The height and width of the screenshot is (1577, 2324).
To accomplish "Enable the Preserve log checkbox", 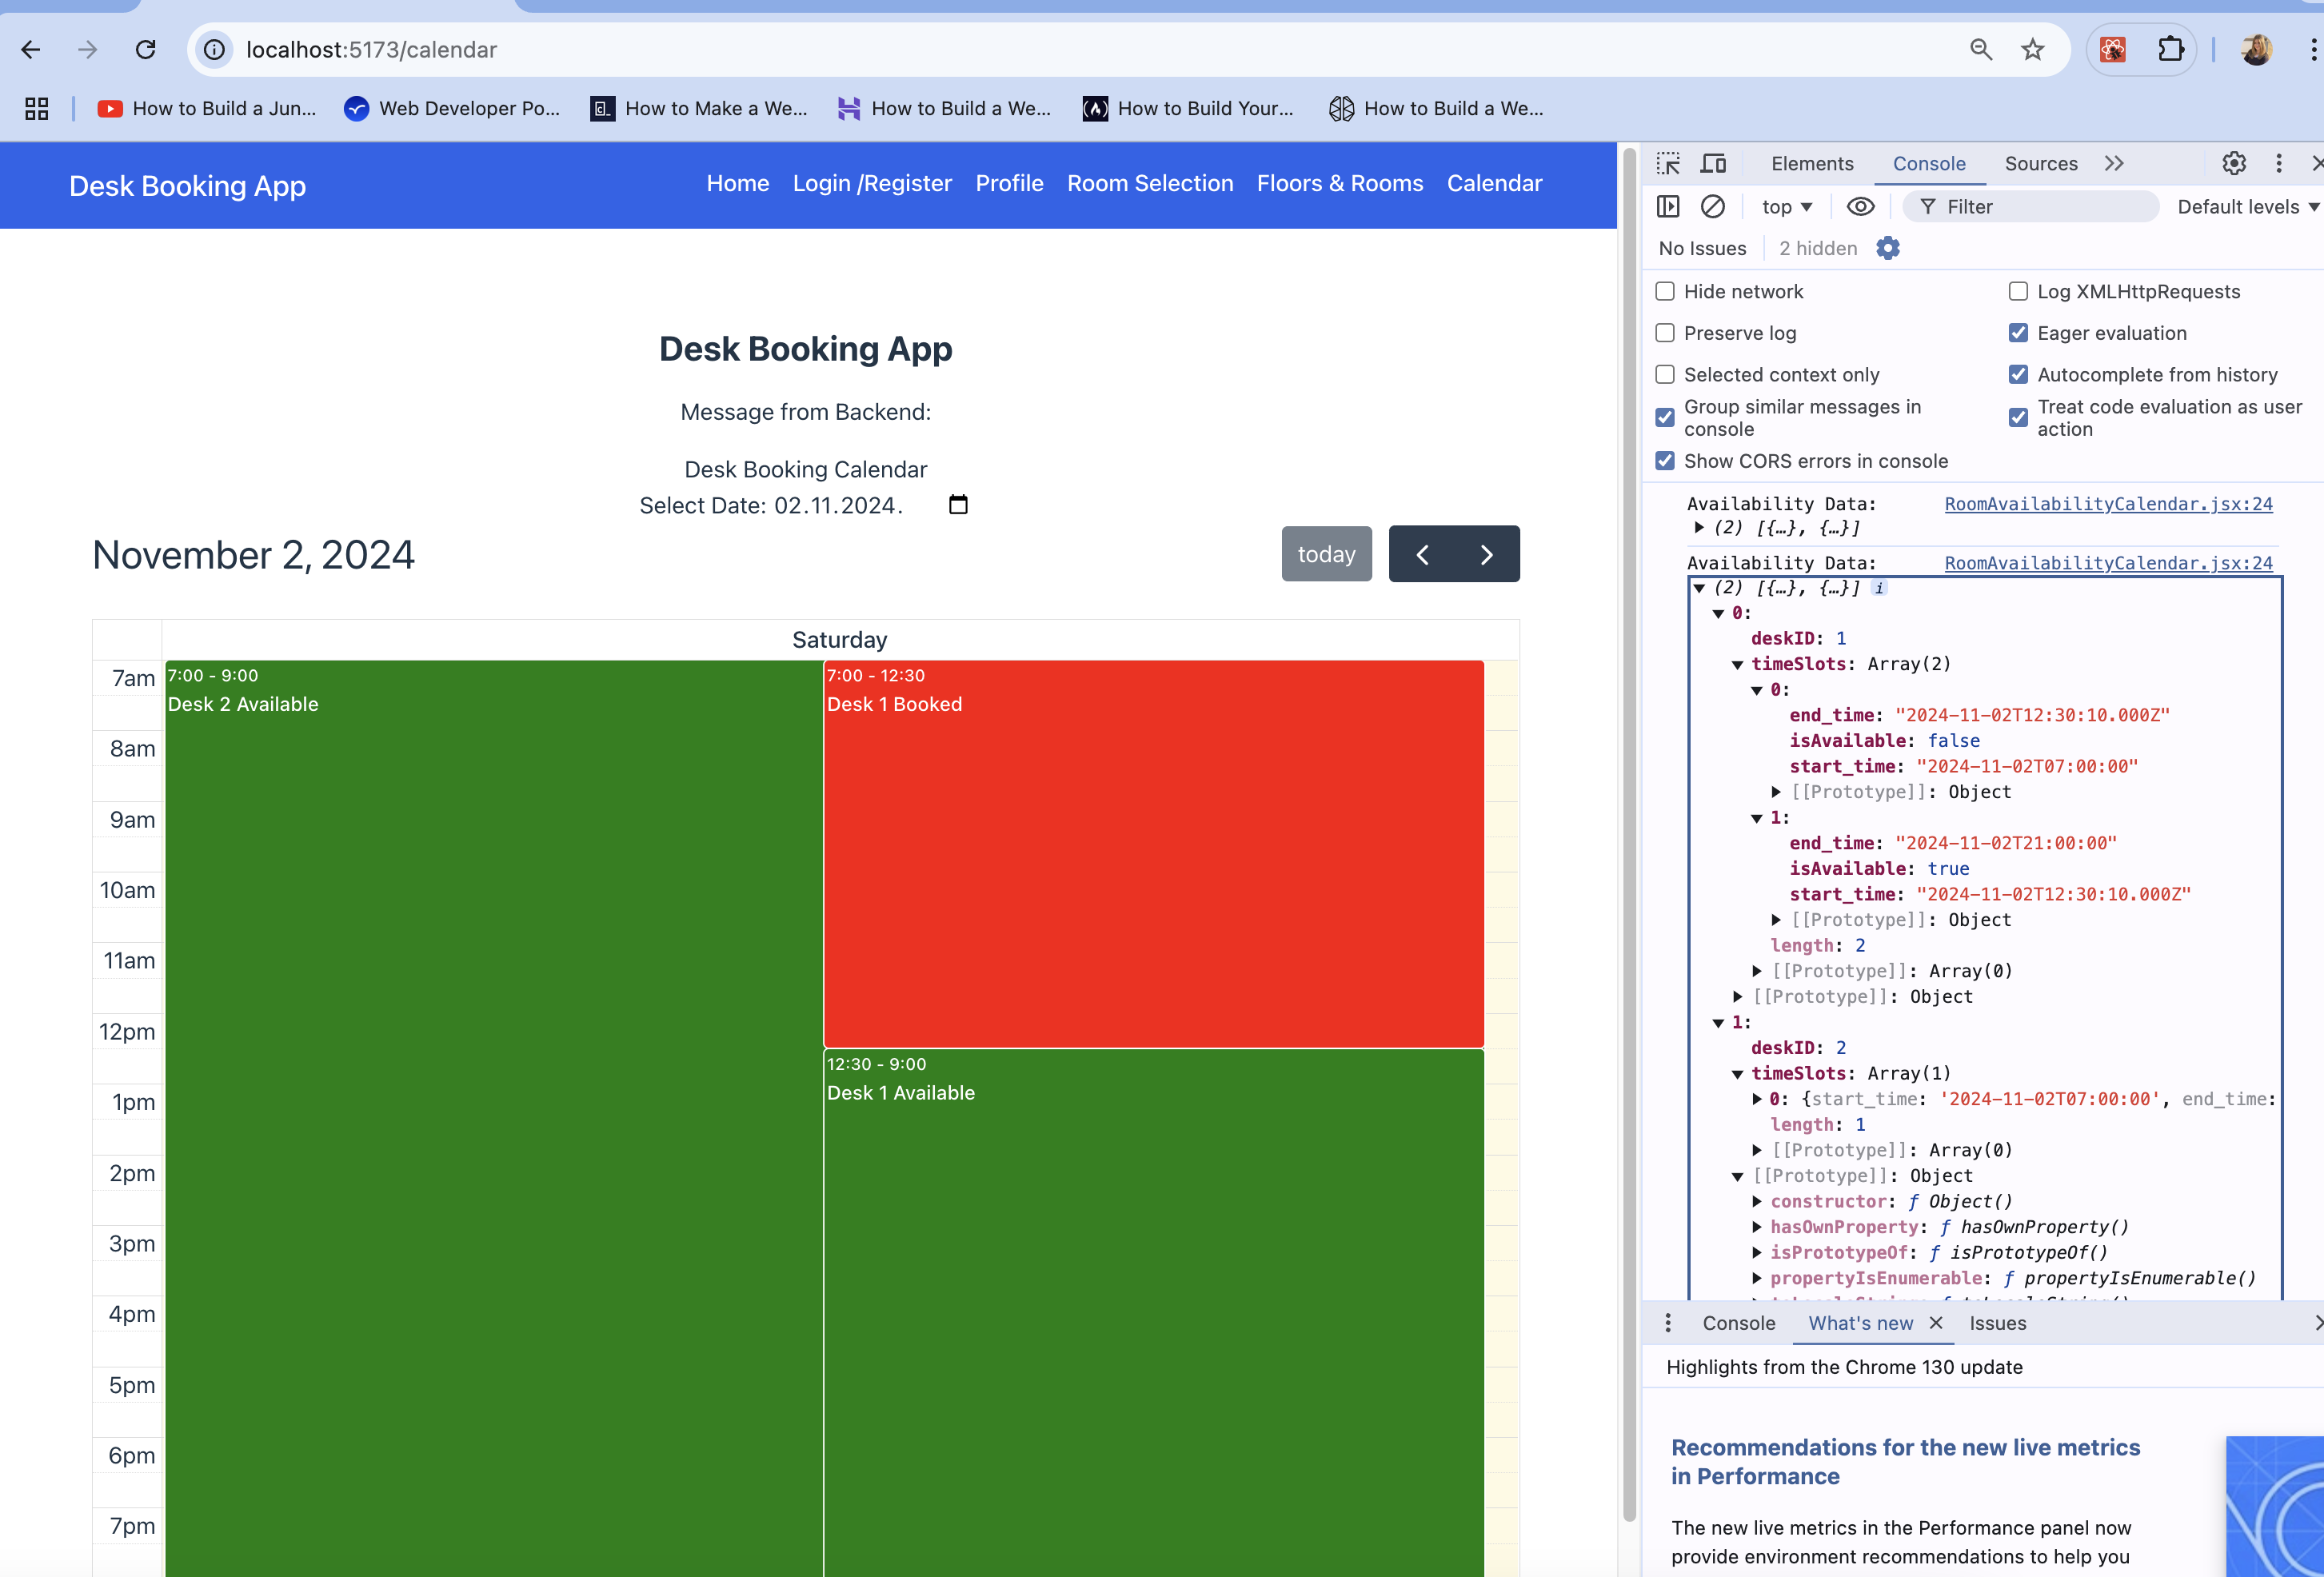I will tap(1665, 333).
